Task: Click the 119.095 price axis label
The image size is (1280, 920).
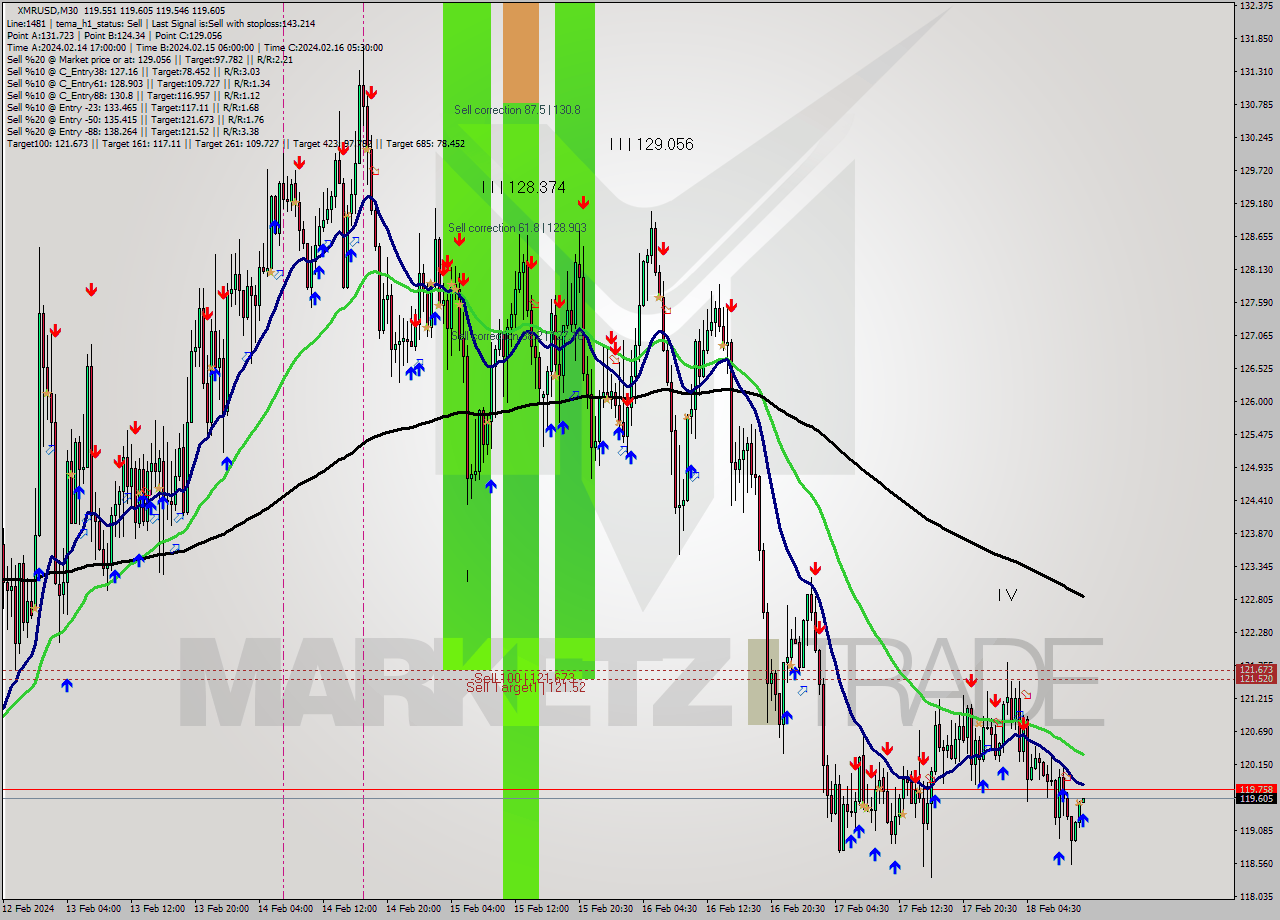Action: 1256,831
